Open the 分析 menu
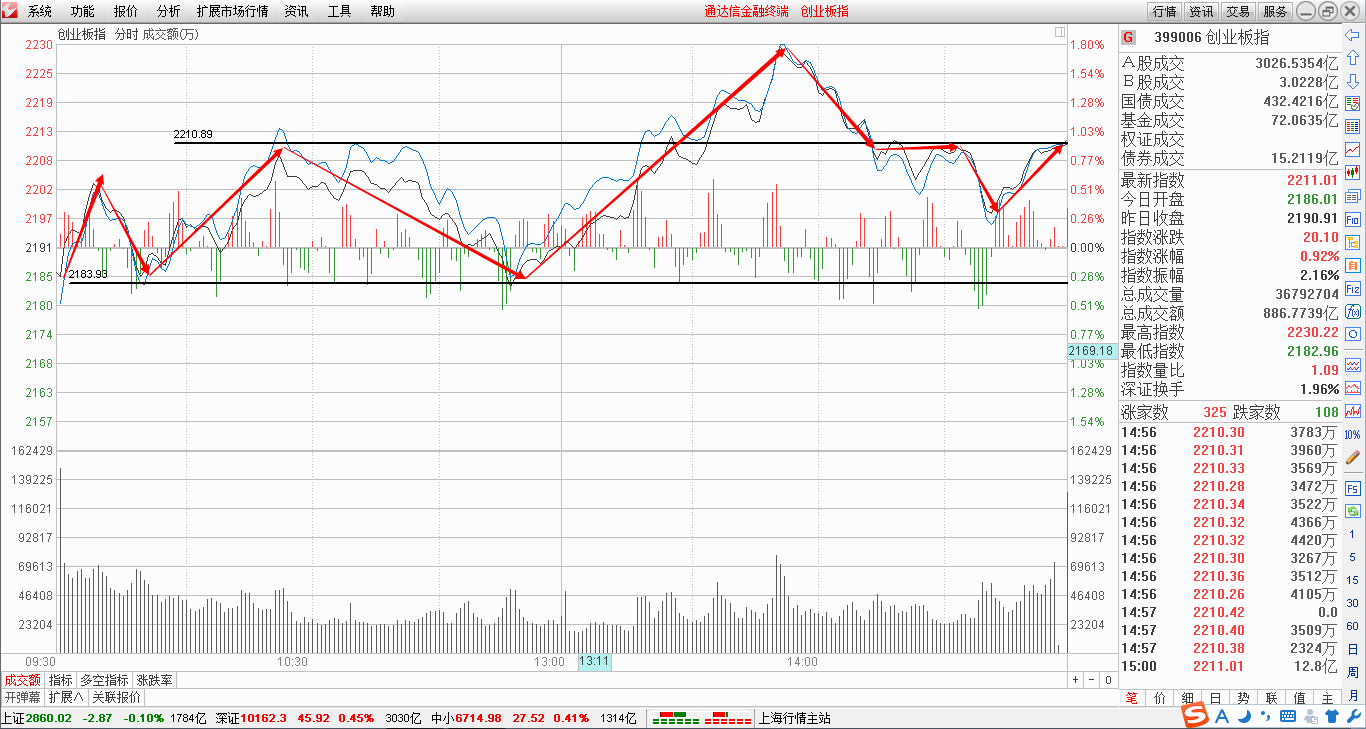This screenshot has width=1366, height=729. click(x=169, y=11)
